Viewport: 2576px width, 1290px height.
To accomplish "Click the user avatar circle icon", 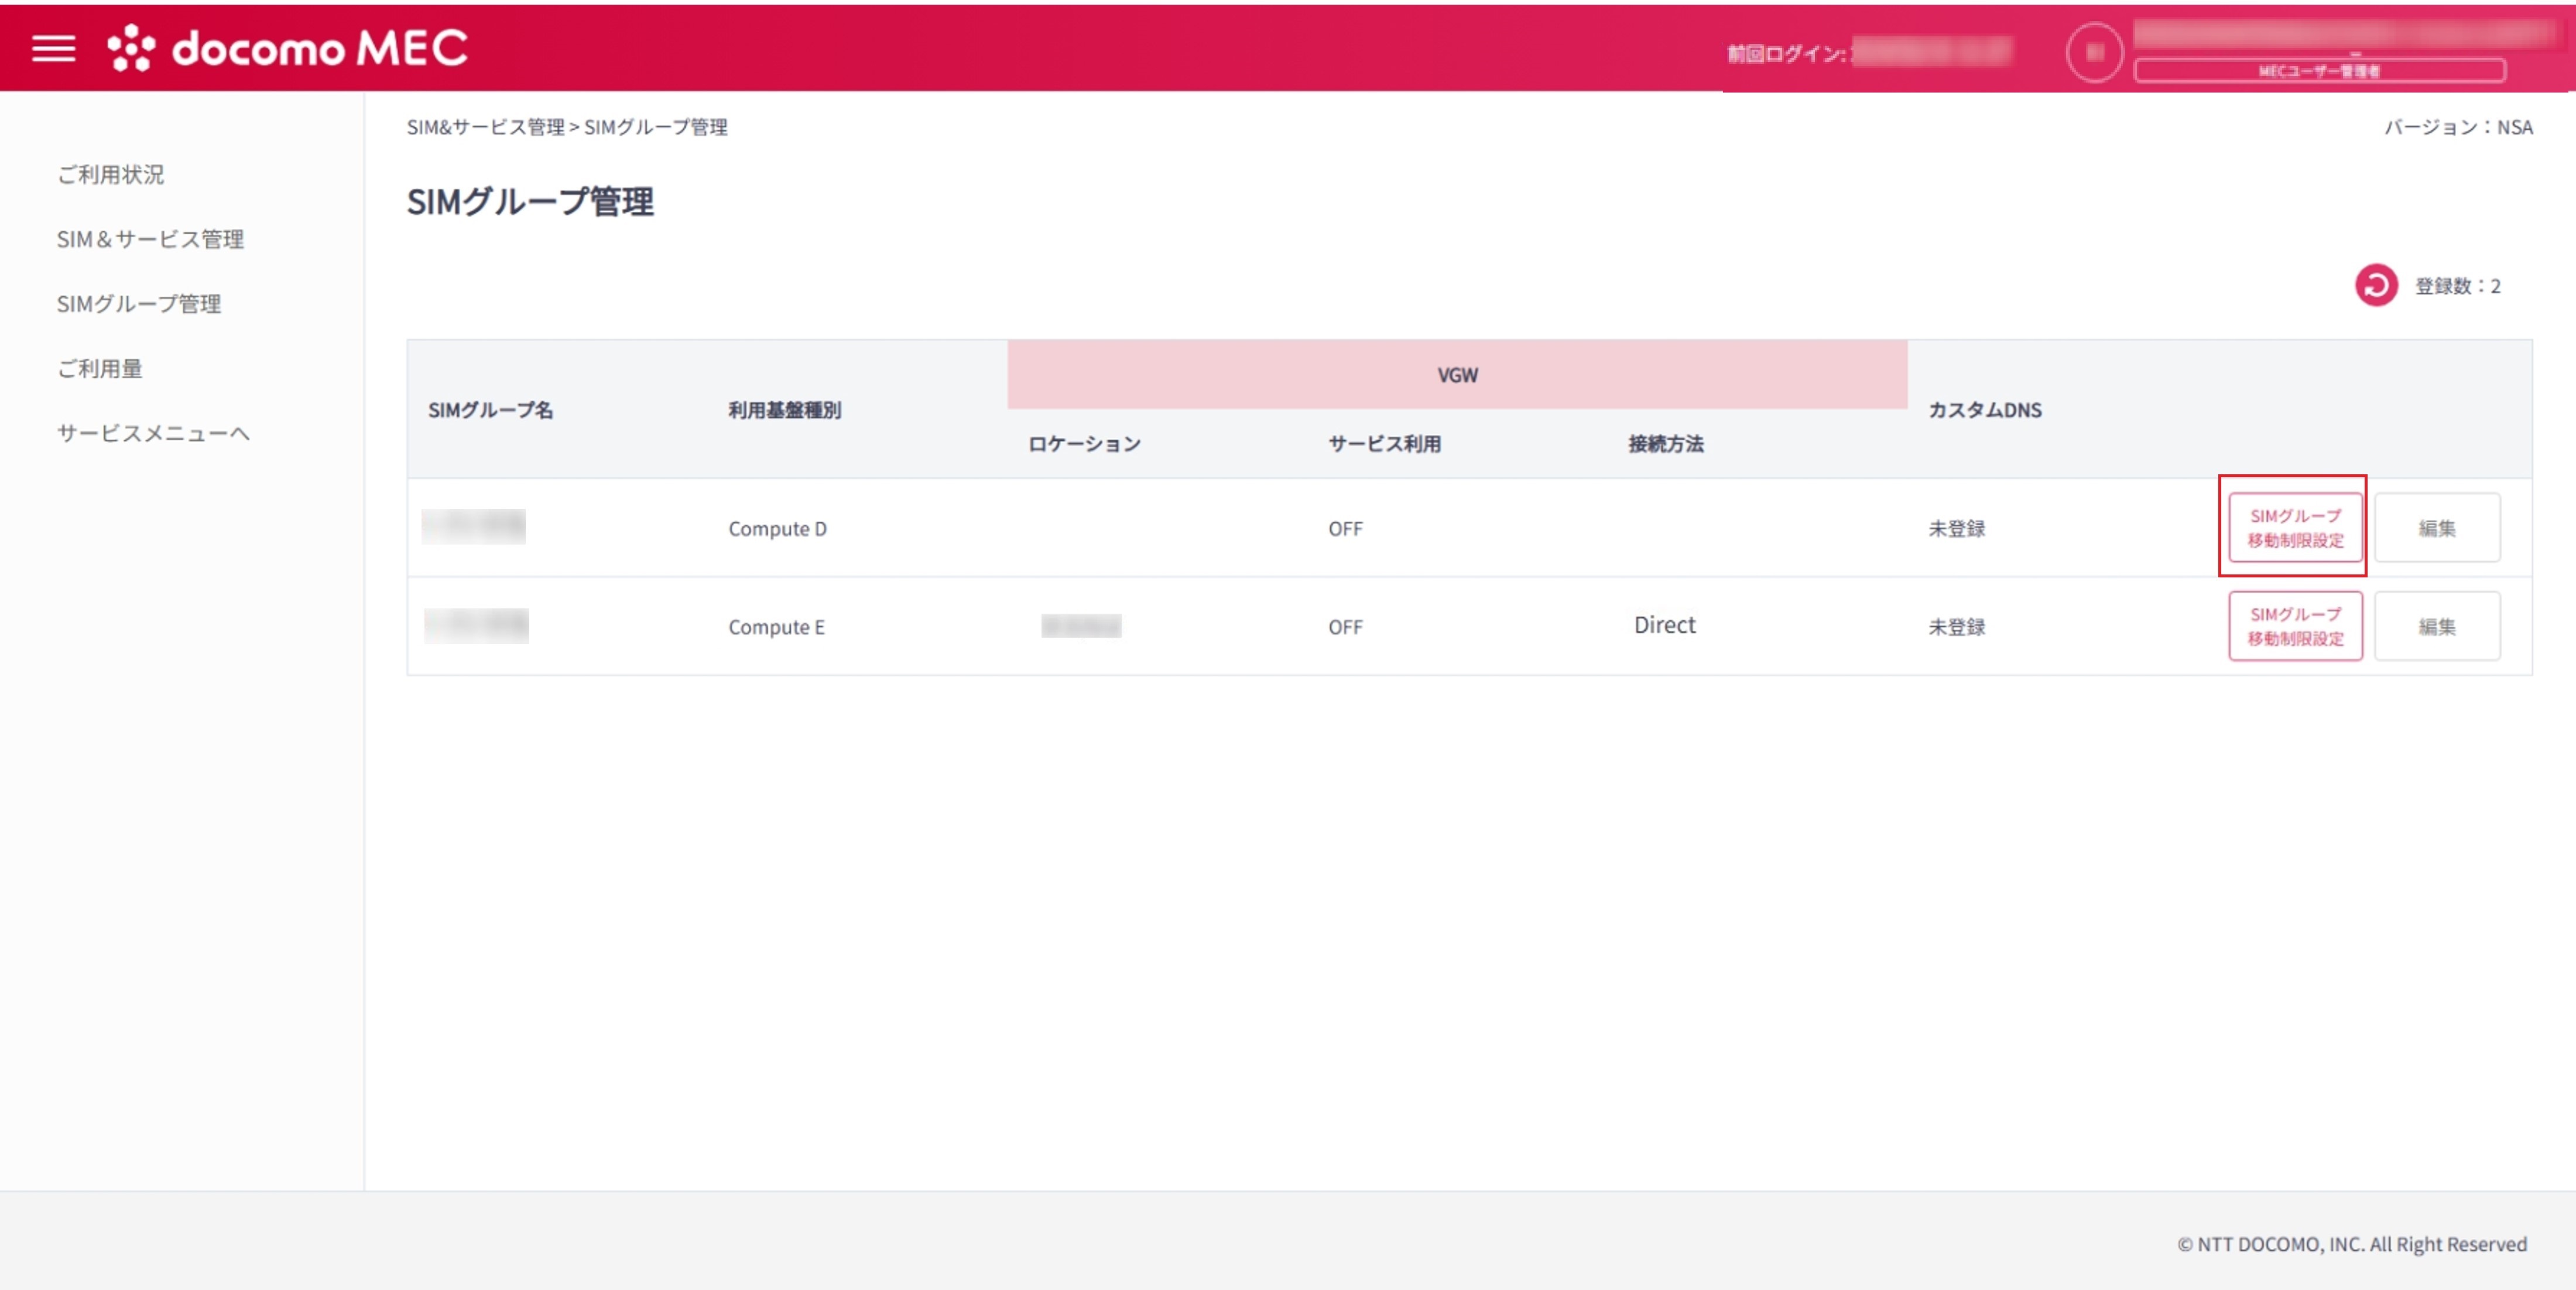I will click(x=2094, y=52).
